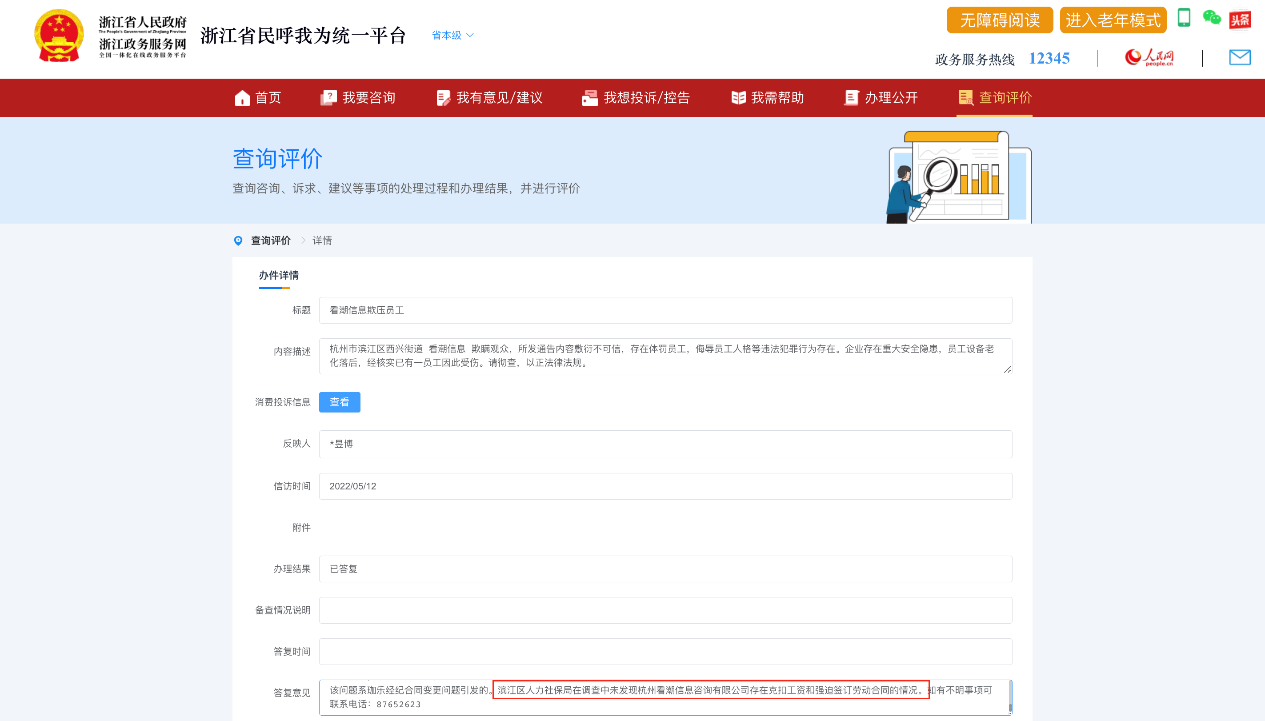This screenshot has height=721, width=1265.
Task: Open the blue mail envelope icon
Action: click(1240, 58)
